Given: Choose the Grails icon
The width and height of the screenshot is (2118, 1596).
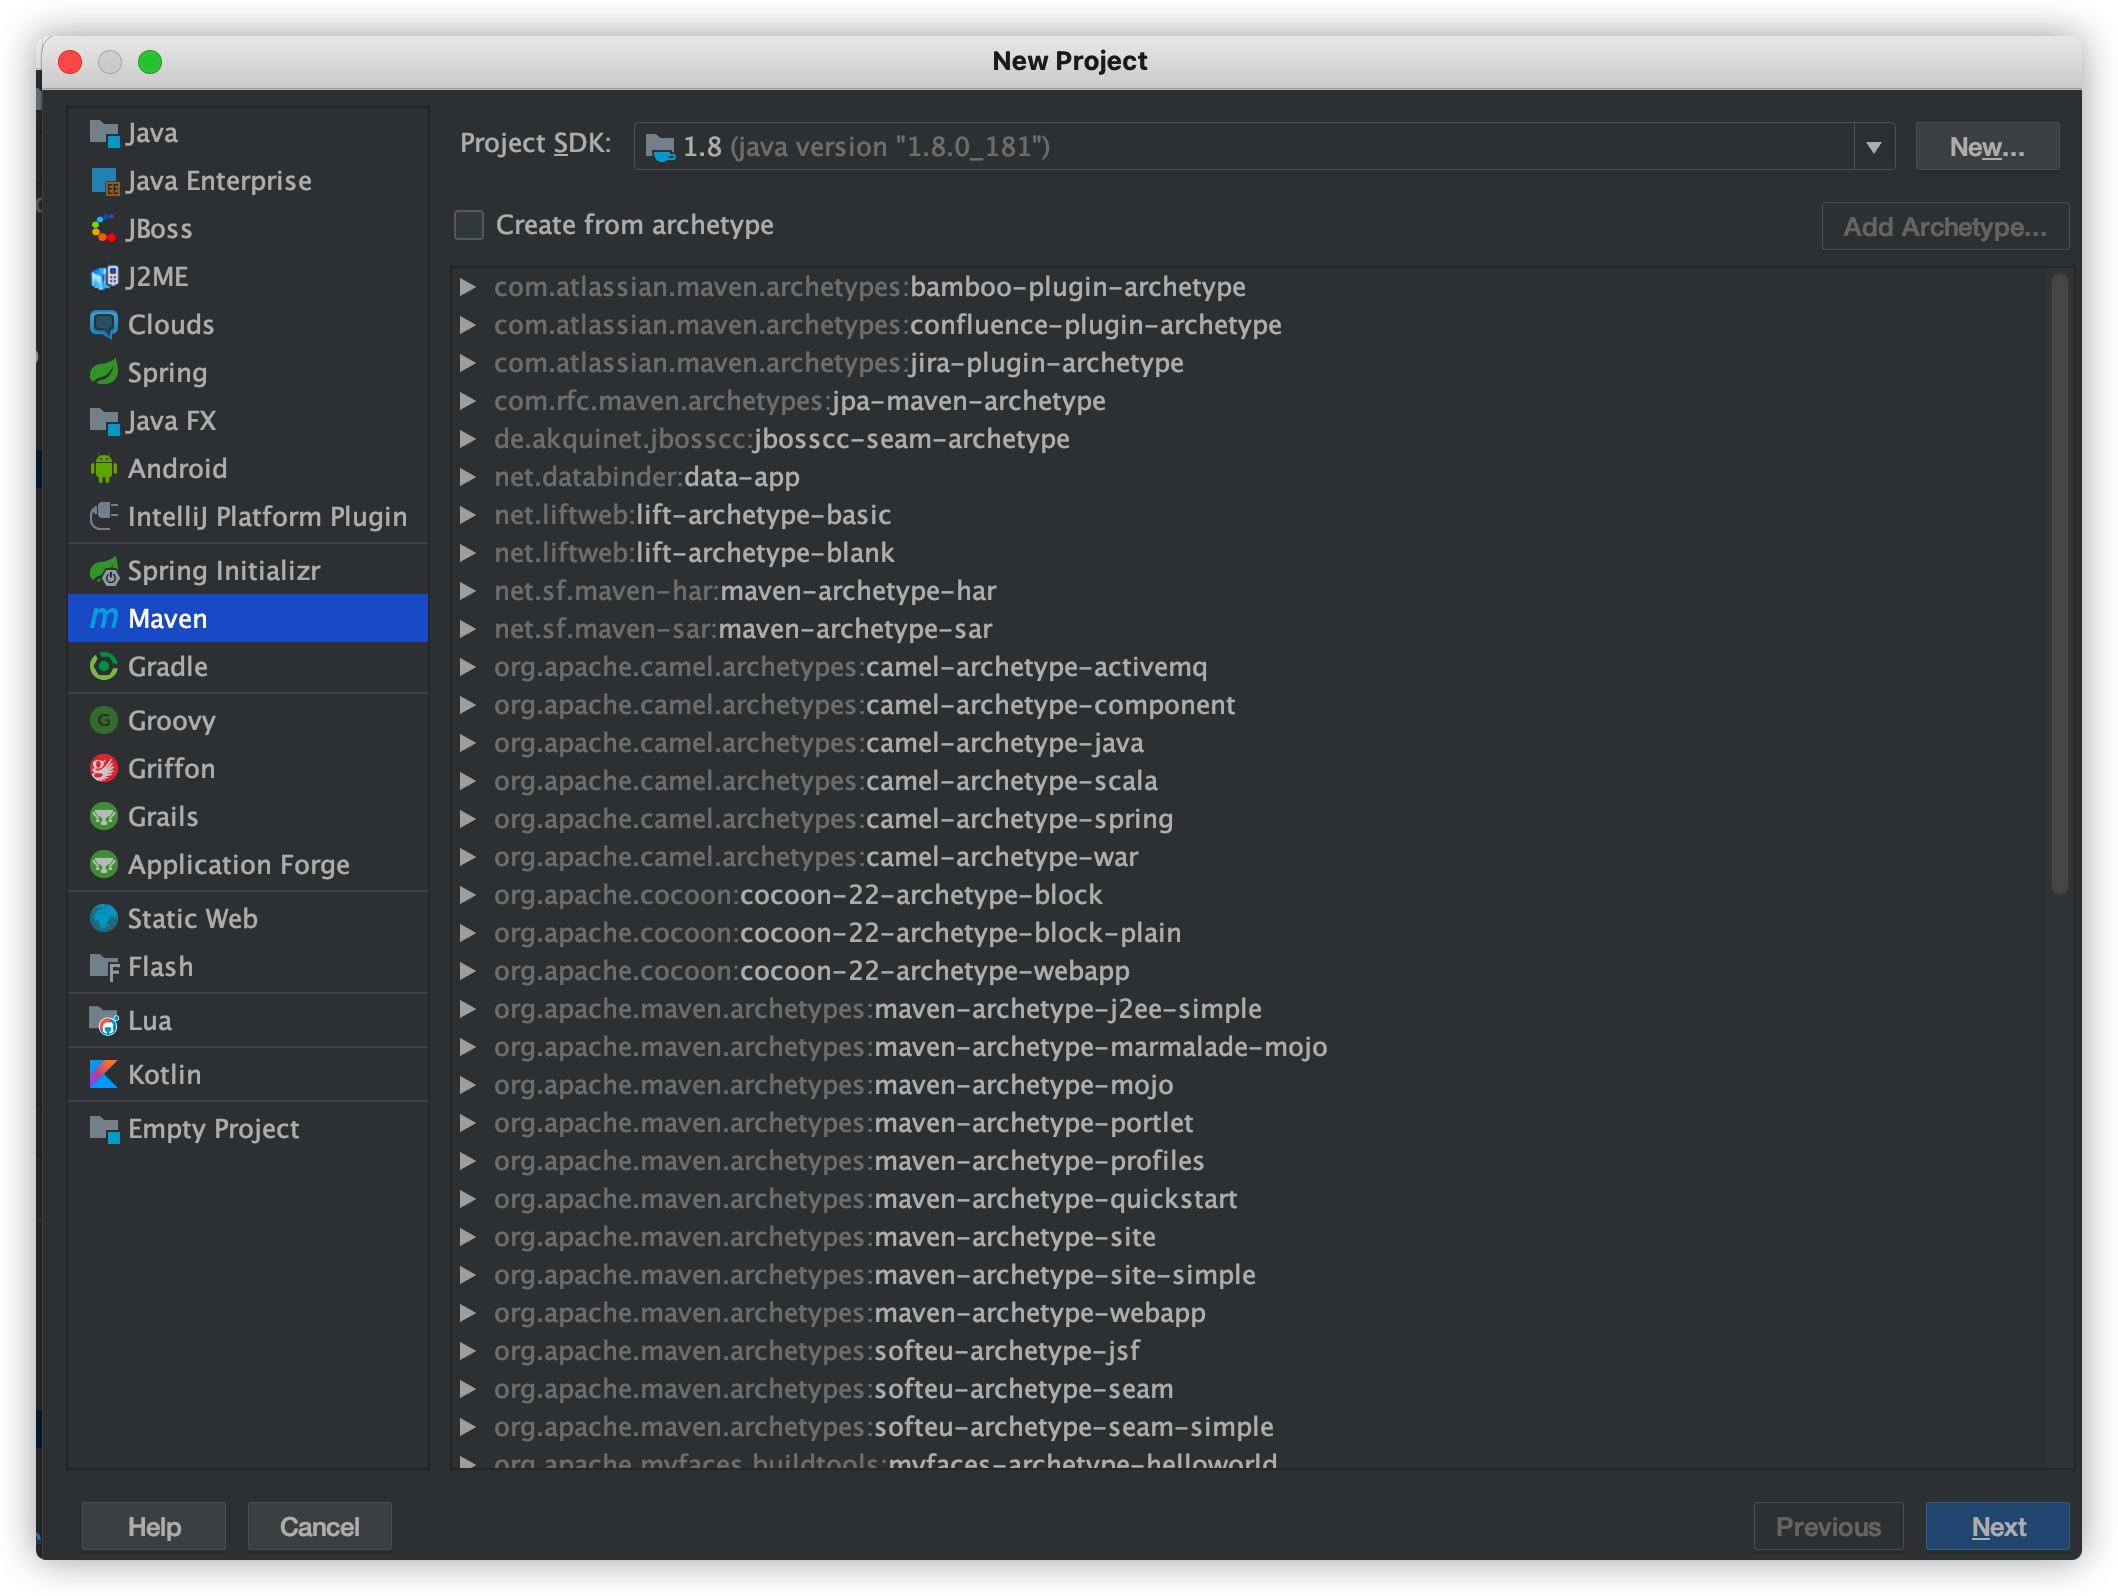Looking at the screenshot, I should coord(104,817).
